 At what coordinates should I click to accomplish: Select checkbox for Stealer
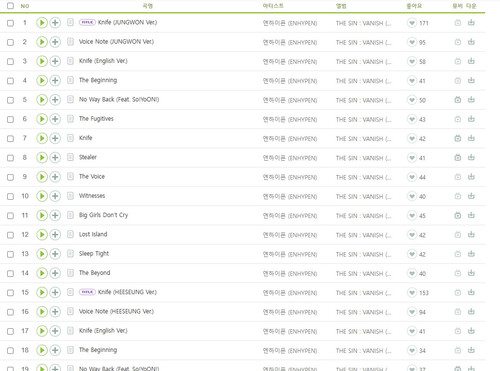(x=10, y=158)
